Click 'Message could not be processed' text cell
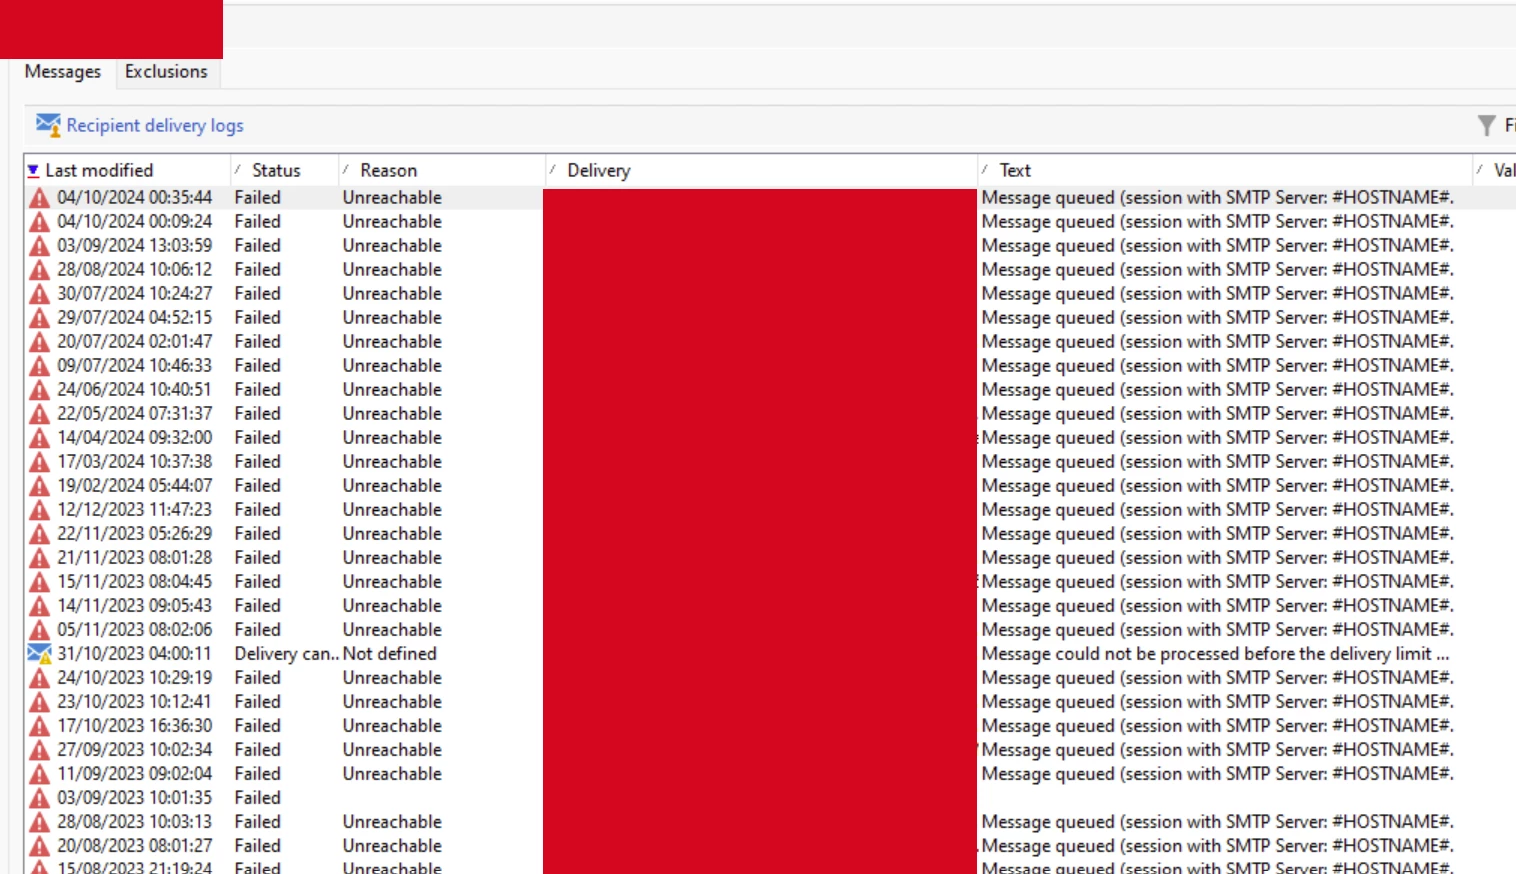Screen dimensions: 1516x874 1215,654
